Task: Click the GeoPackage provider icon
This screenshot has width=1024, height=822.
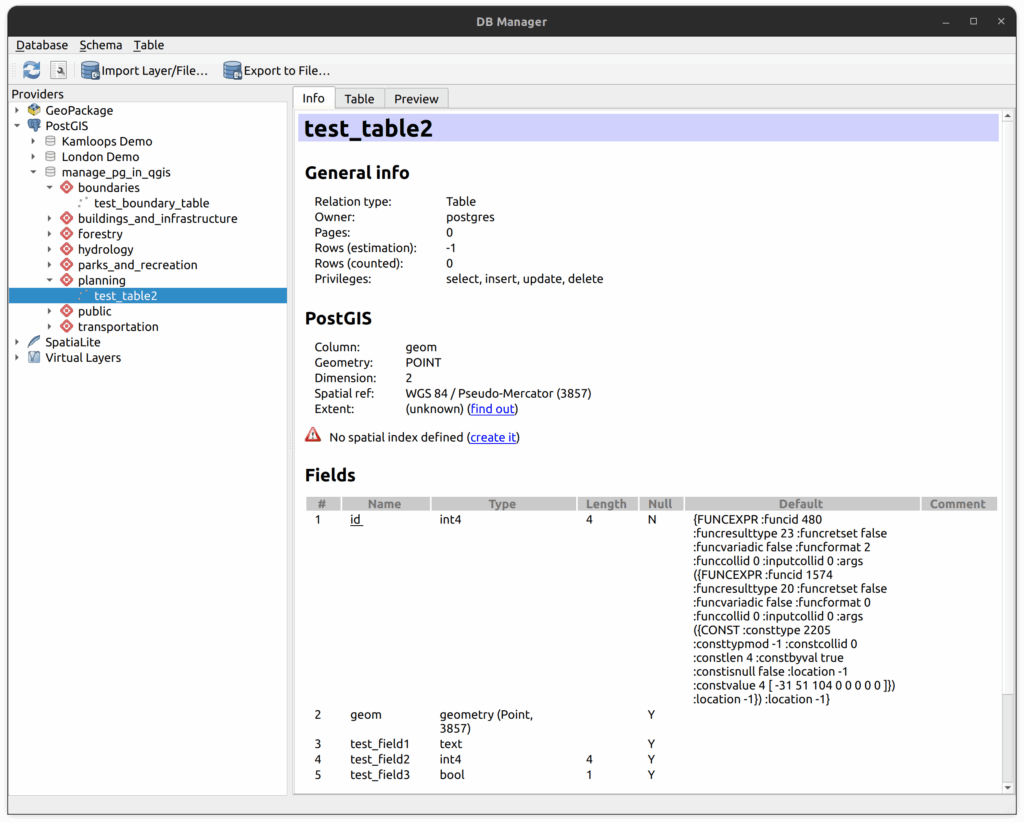Action: coord(35,110)
